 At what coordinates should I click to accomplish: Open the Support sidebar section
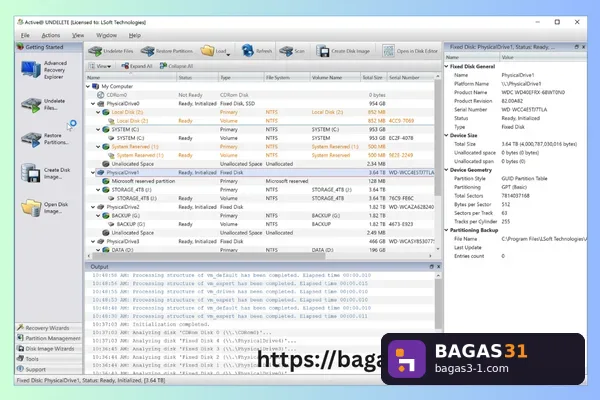coord(49,369)
